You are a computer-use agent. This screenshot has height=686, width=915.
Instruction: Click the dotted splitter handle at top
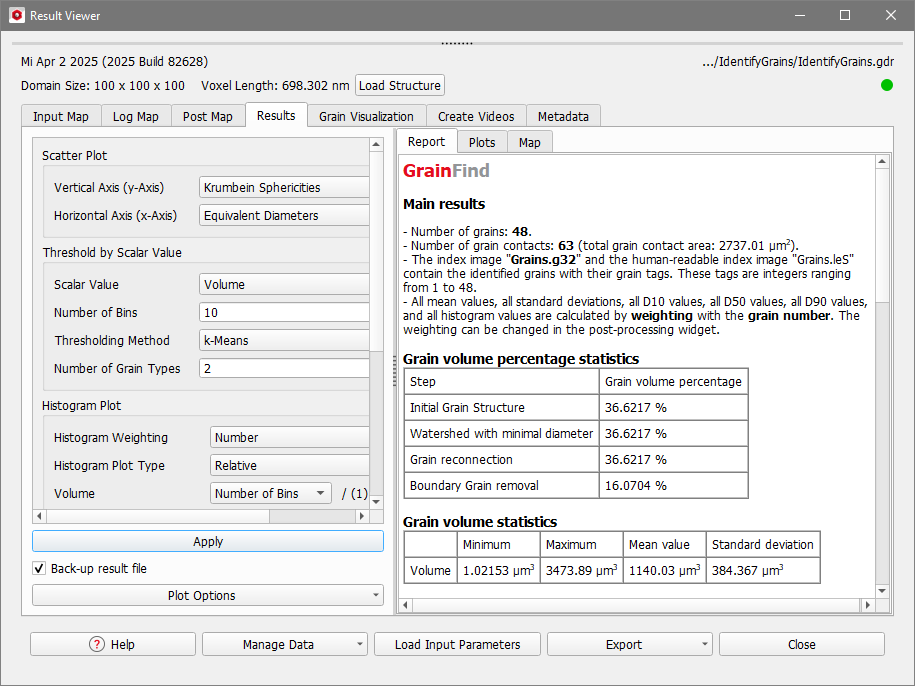pos(457,43)
